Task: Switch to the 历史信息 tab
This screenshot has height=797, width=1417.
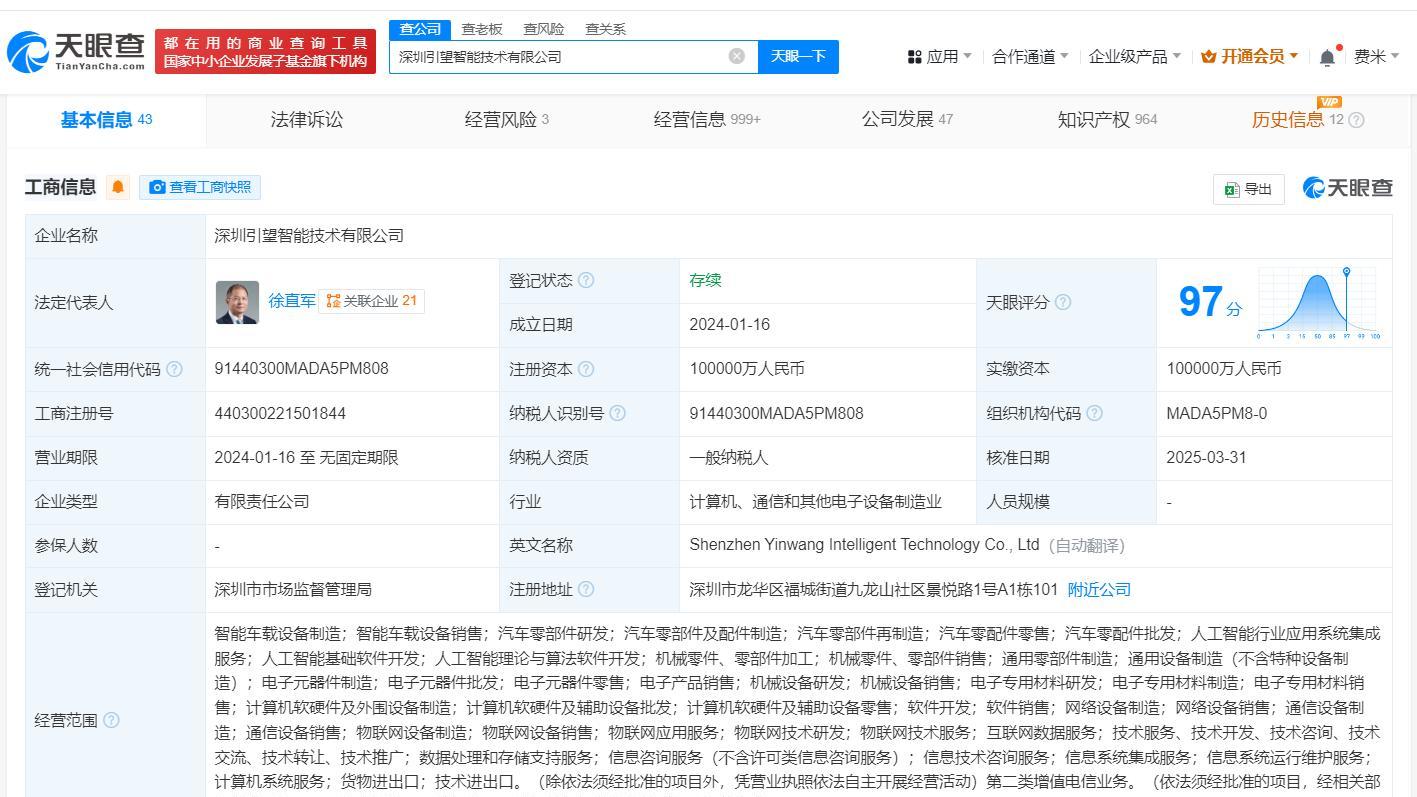Action: point(1298,120)
